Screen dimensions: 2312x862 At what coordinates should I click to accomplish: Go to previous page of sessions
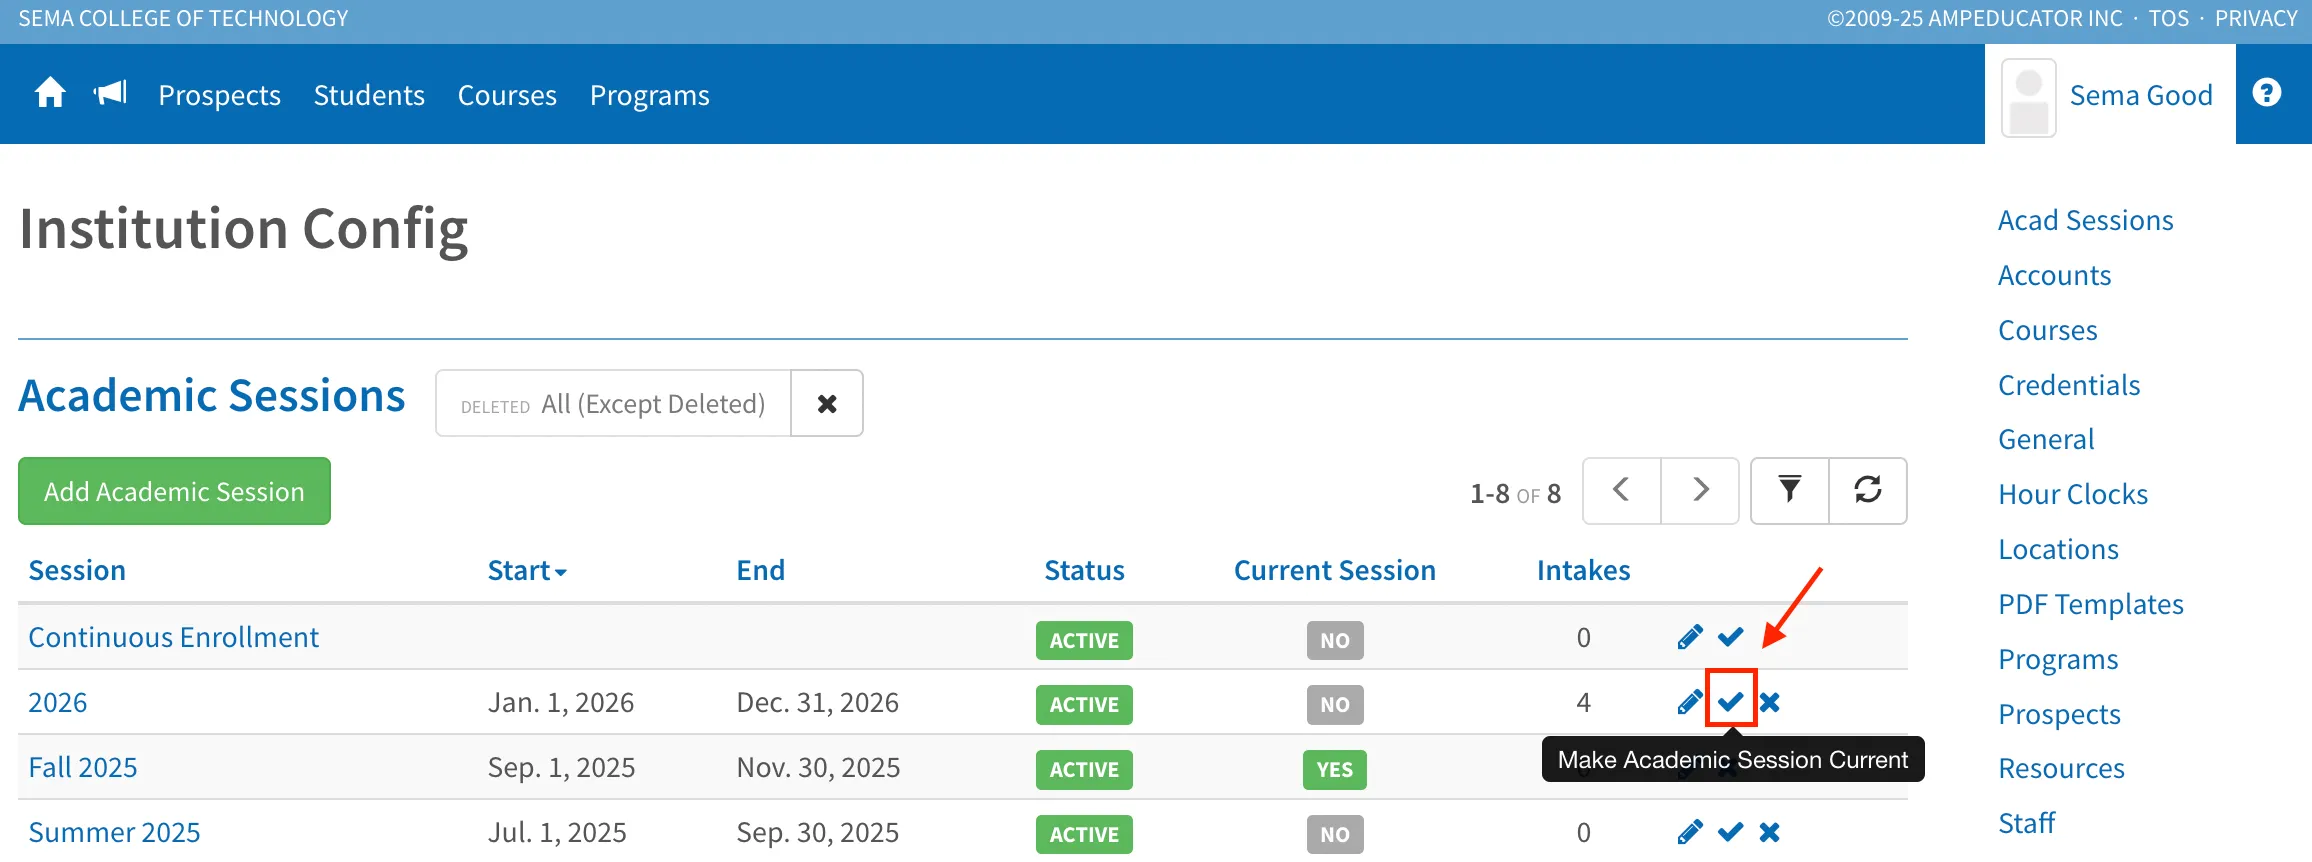click(x=1621, y=490)
